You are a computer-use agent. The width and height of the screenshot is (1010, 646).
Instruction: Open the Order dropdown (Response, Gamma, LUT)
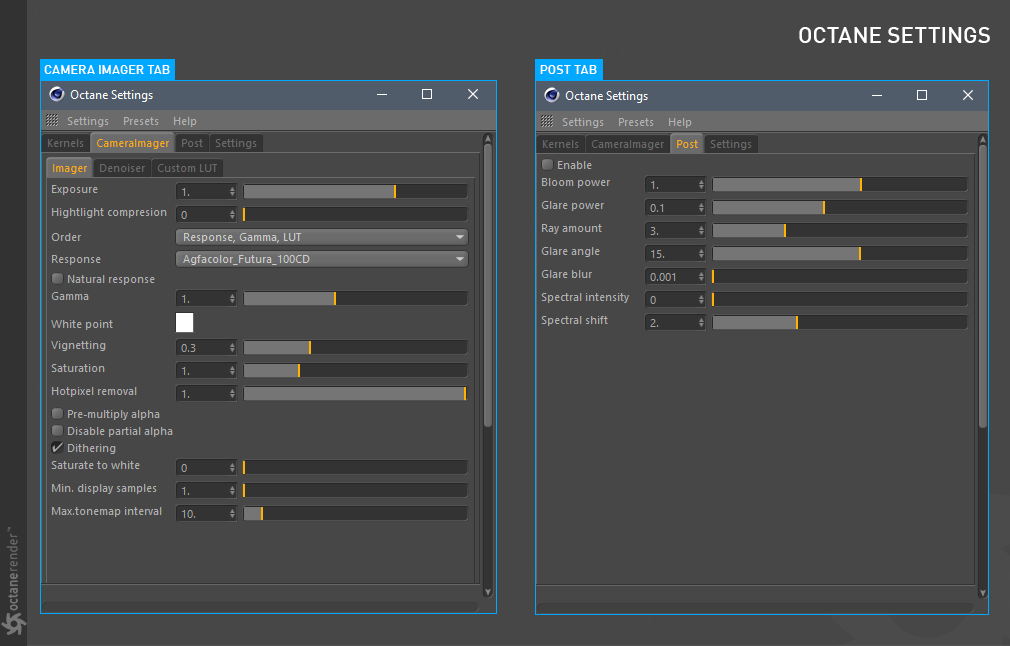321,237
